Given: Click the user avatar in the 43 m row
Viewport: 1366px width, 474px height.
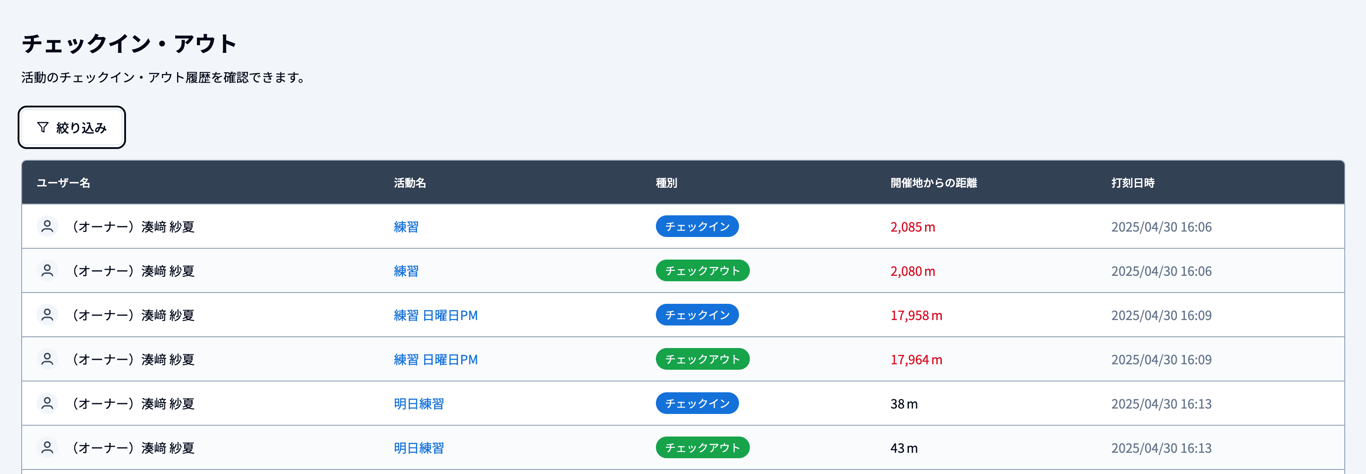Looking at the screenshot, I should [x=47, y=448].
